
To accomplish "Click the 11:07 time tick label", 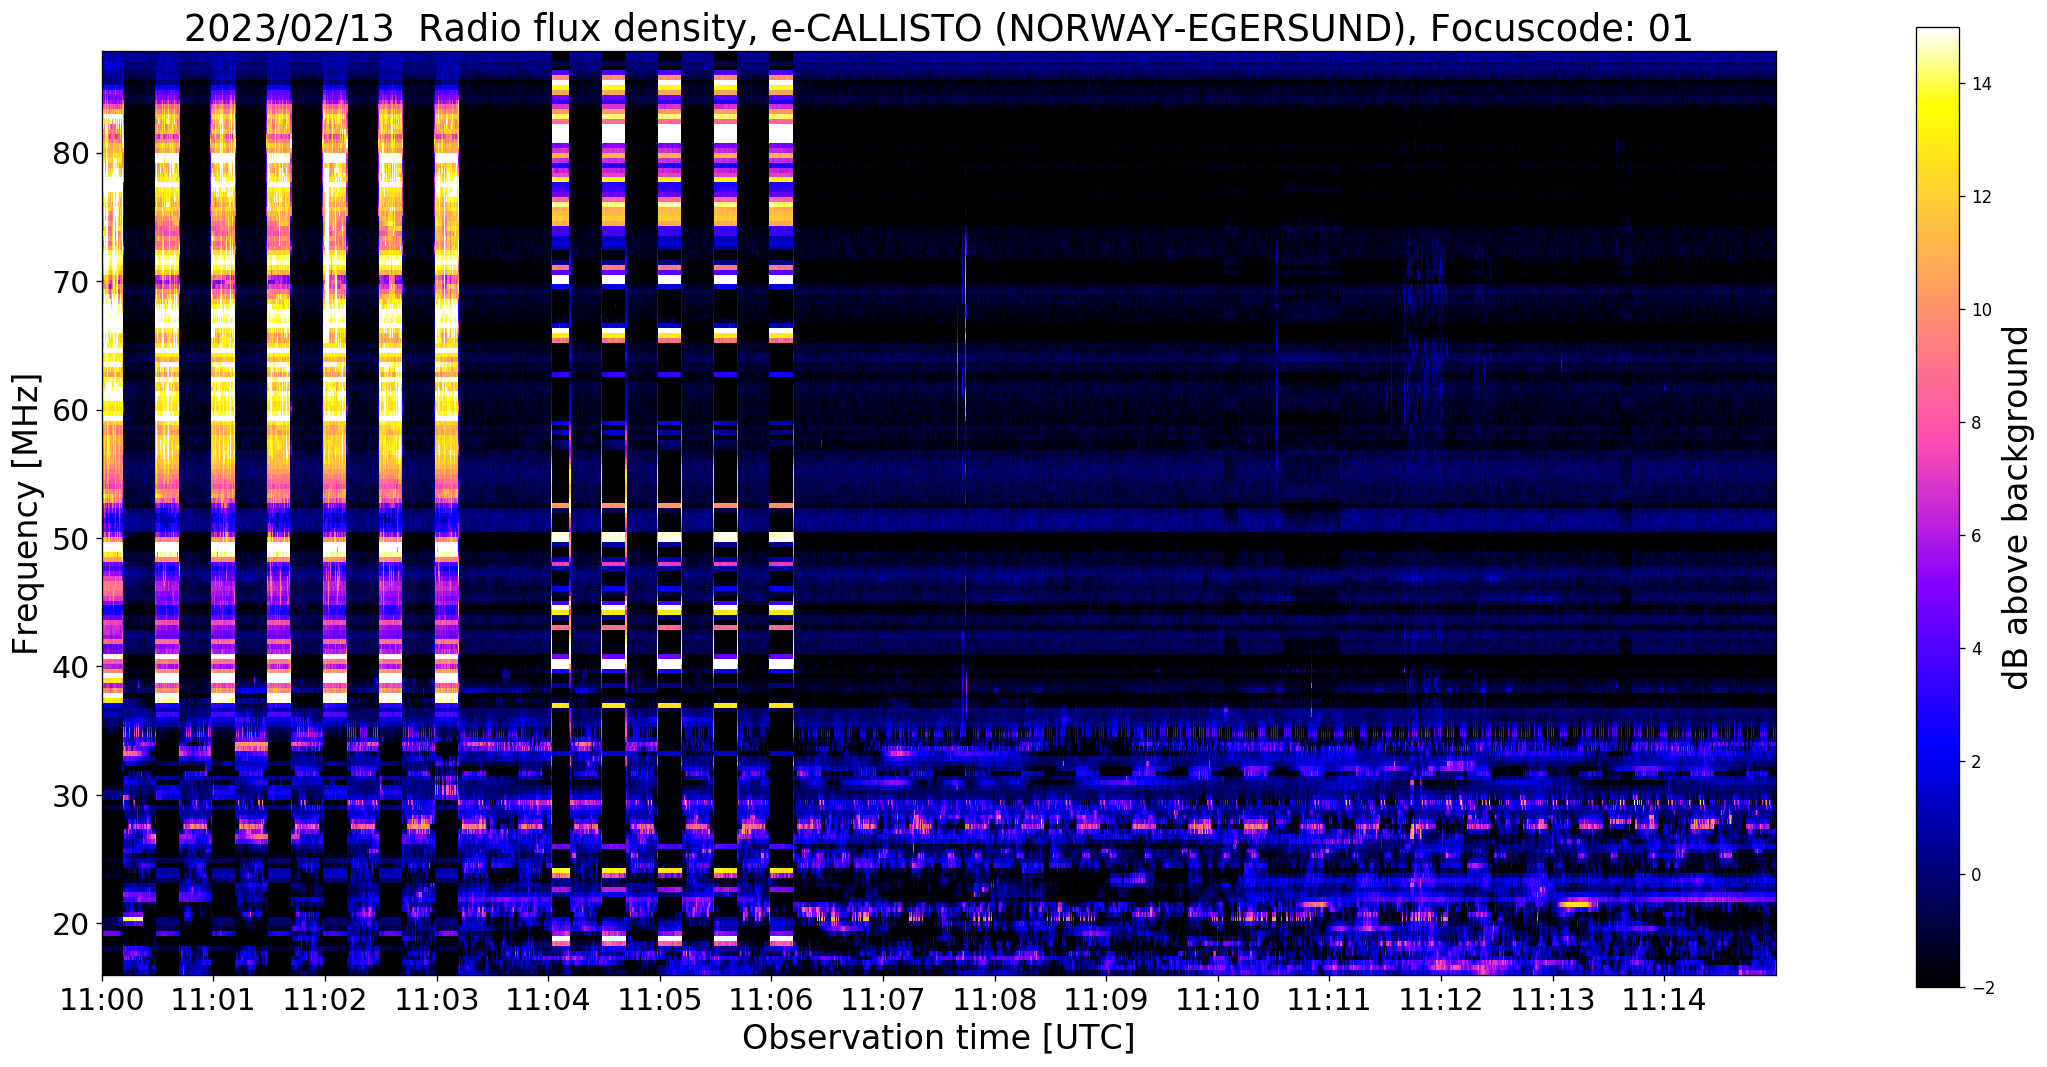I will tap(883, 1000).
